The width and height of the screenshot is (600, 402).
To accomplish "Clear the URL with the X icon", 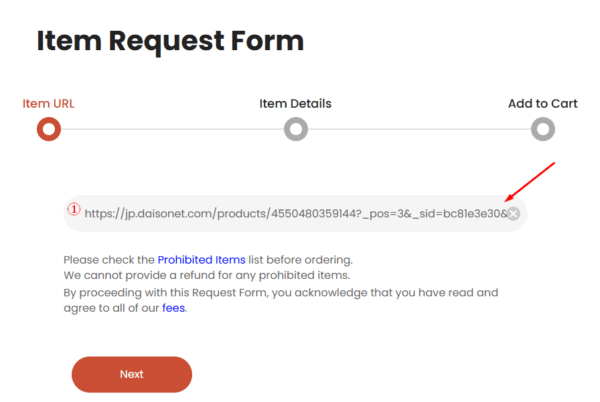I will [513, 213].
